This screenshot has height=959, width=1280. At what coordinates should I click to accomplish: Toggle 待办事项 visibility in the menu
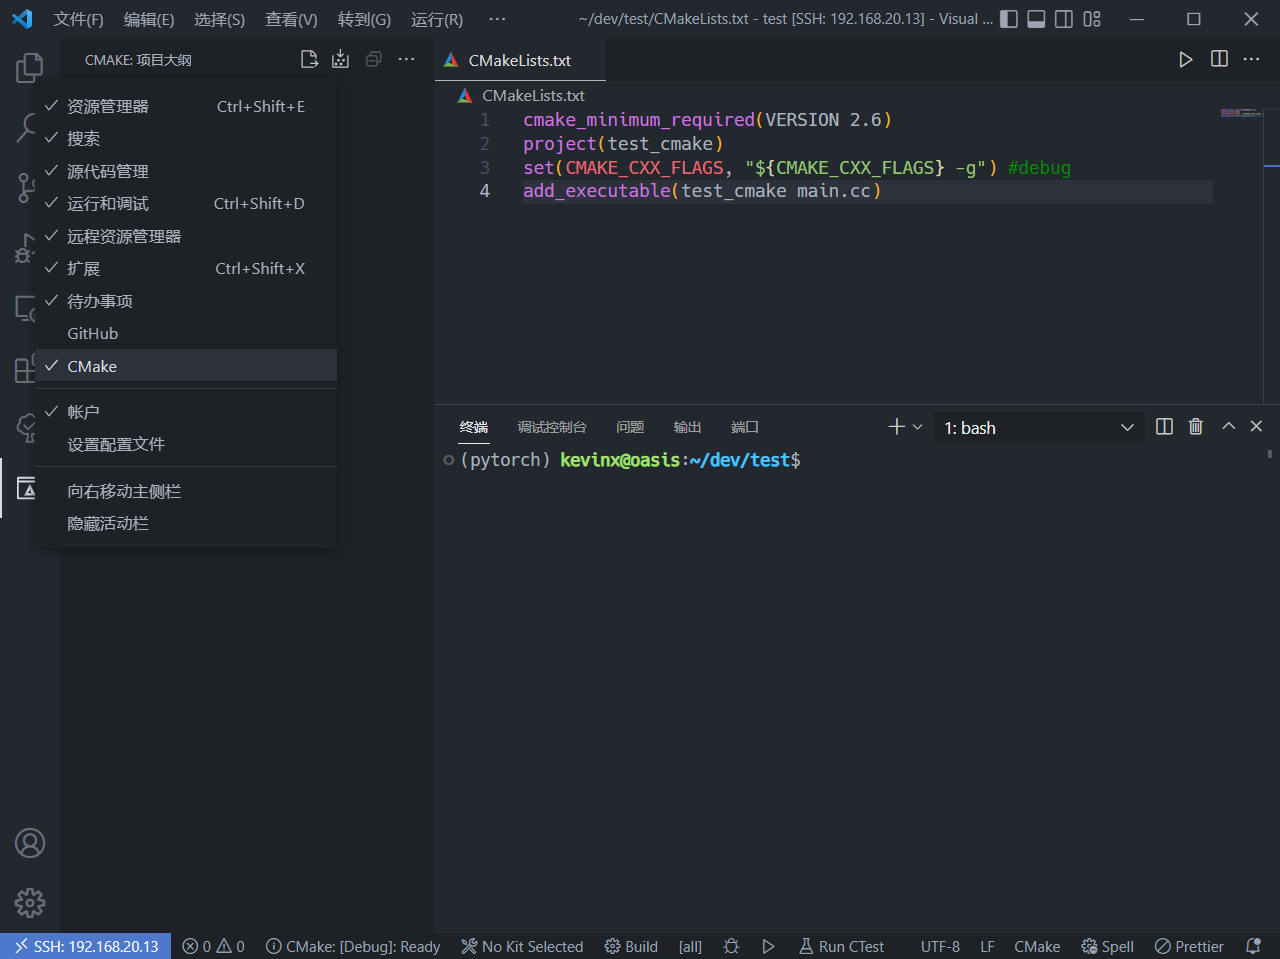pyautogui.click(x=100, y=301)
